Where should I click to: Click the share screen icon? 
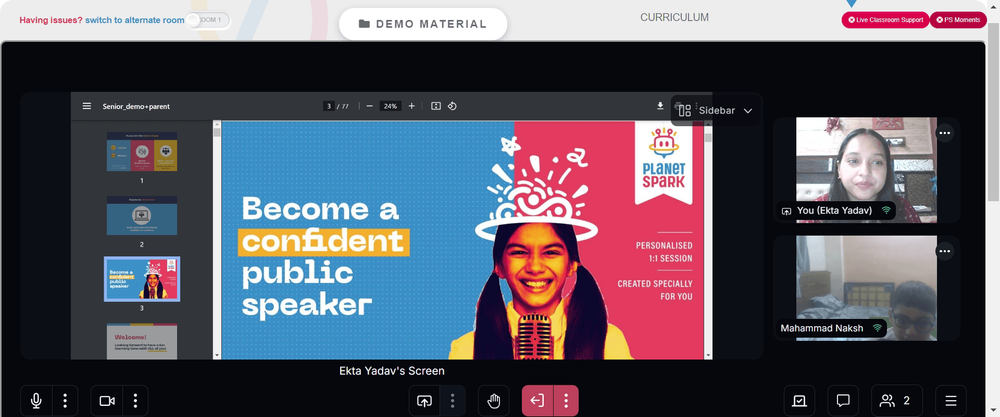tap(424, 401)
